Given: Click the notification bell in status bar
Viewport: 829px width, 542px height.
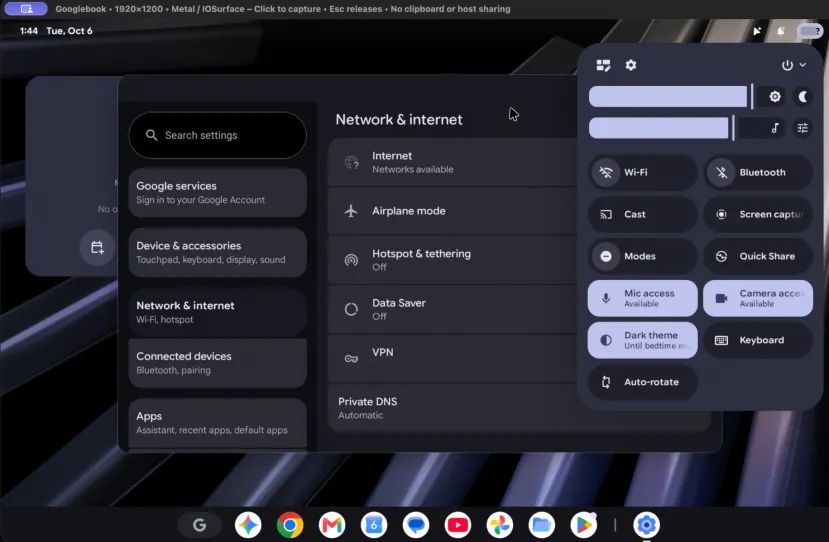Looking at the screenshot, I should pos(780,31).
